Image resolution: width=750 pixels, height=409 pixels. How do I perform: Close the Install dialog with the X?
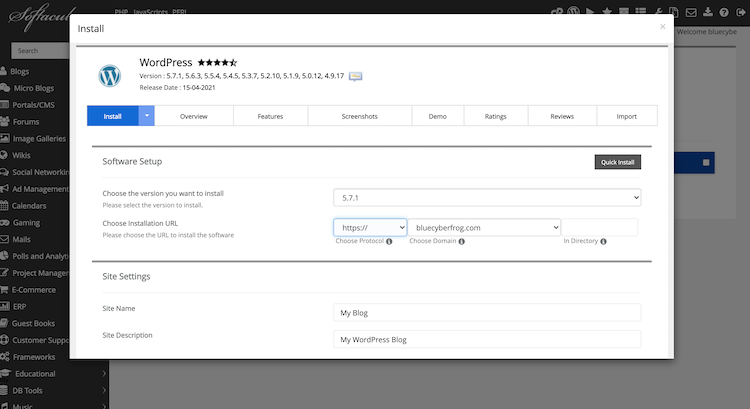(x=662, y=27)
